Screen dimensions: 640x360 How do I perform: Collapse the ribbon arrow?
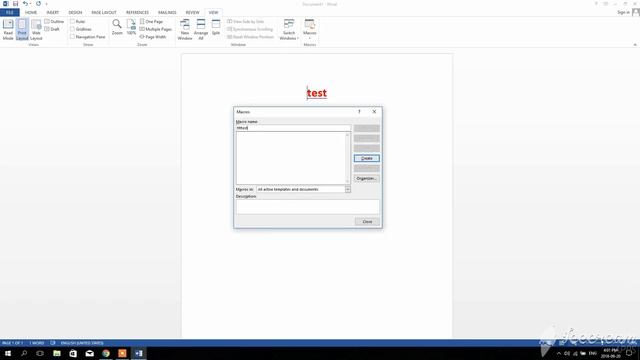tap(635, 44)
